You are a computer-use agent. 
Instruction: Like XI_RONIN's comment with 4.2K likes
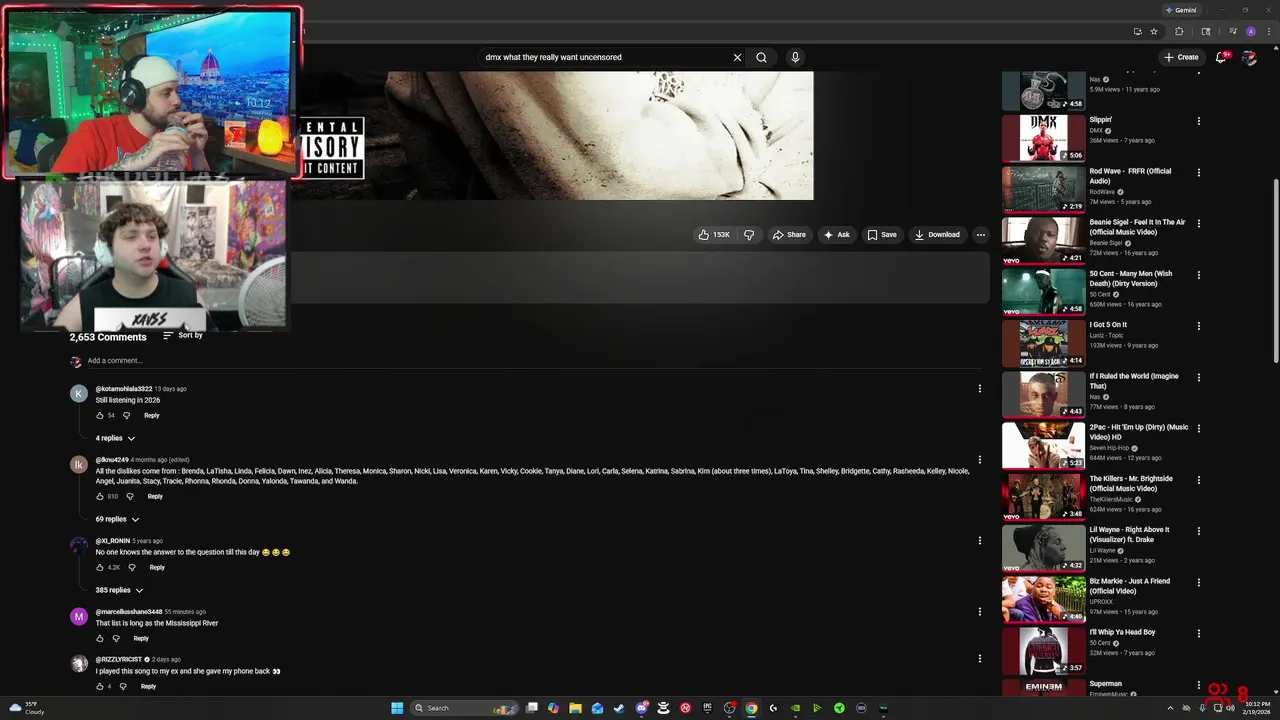[100, 567]
